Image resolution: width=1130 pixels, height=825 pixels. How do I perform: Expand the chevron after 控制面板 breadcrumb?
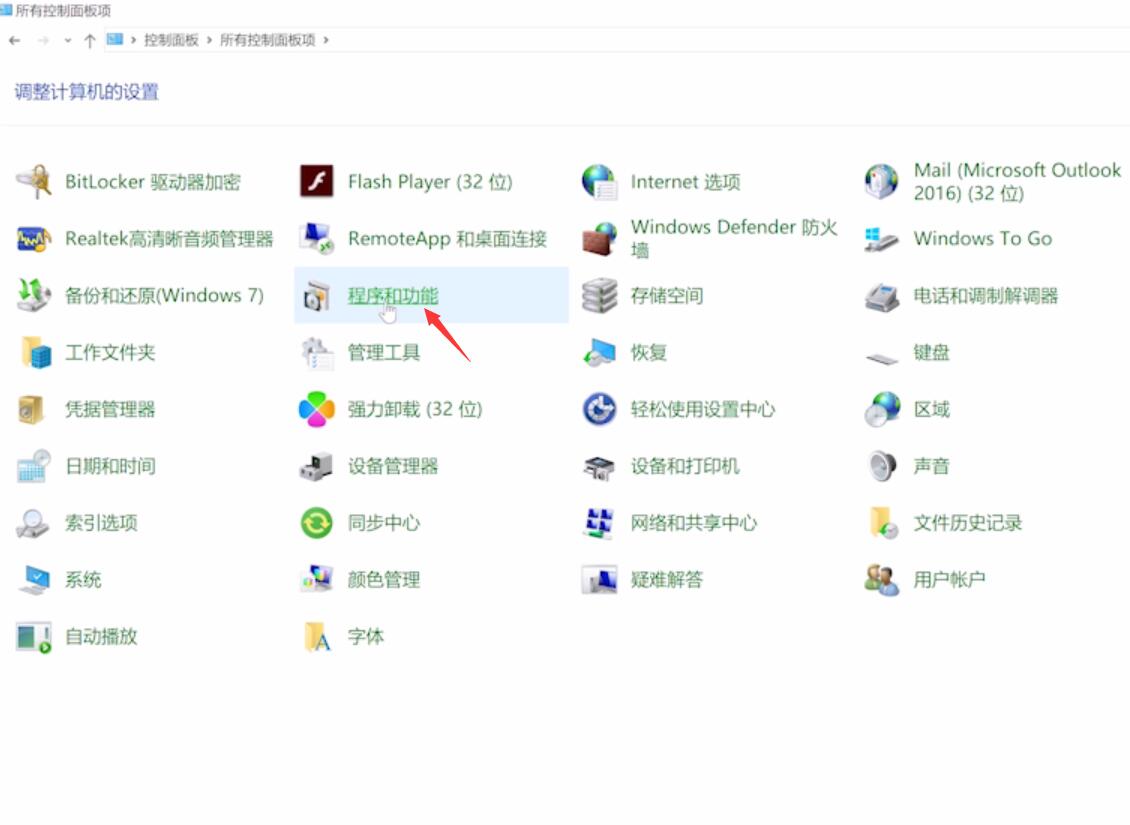[x=209, y=40]
